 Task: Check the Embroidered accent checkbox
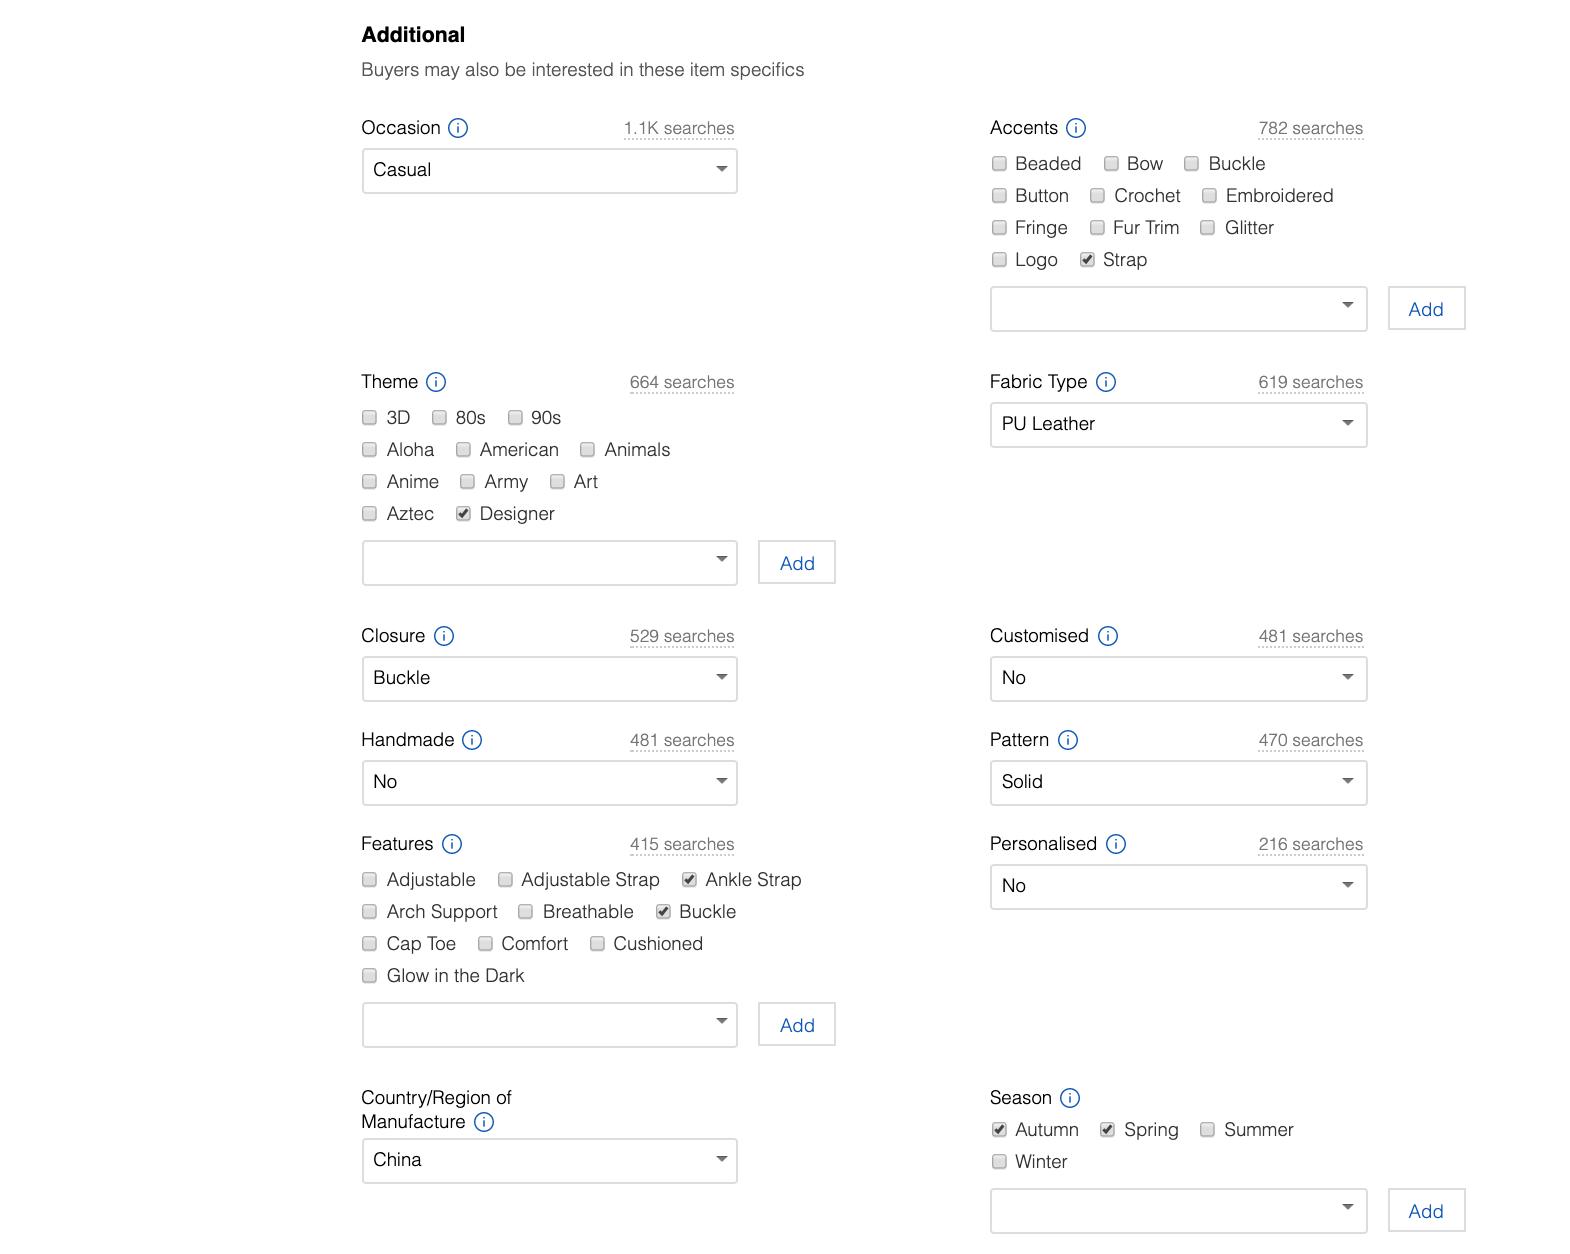pos(1209,196)
